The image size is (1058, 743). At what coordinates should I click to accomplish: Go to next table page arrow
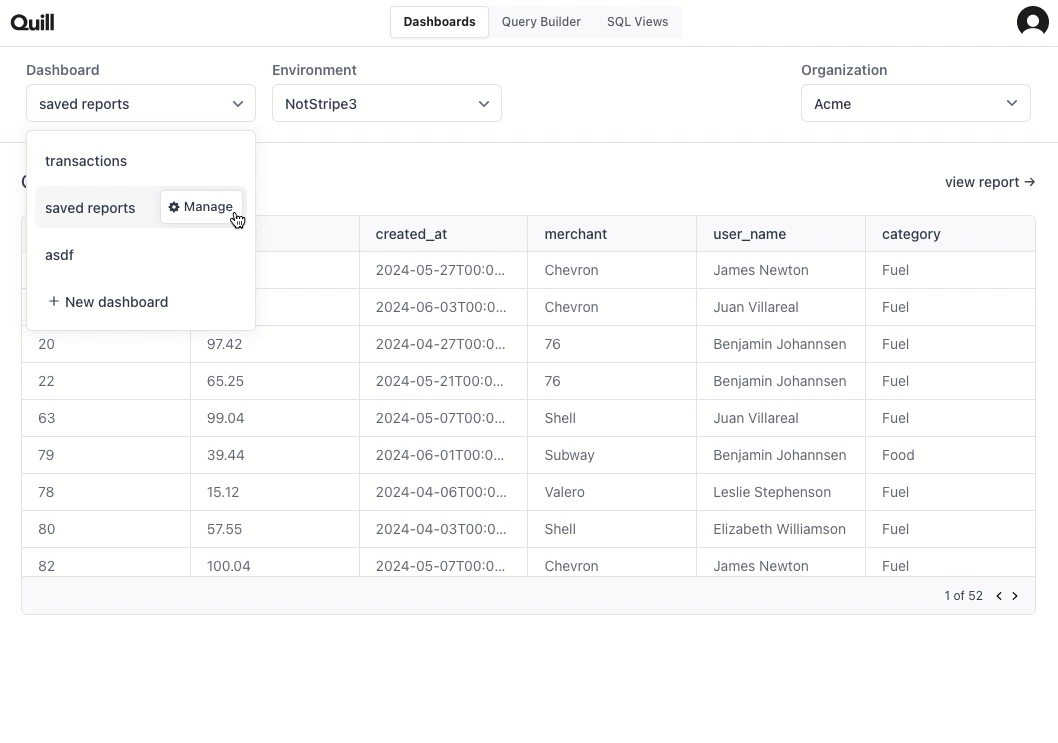1015,596
